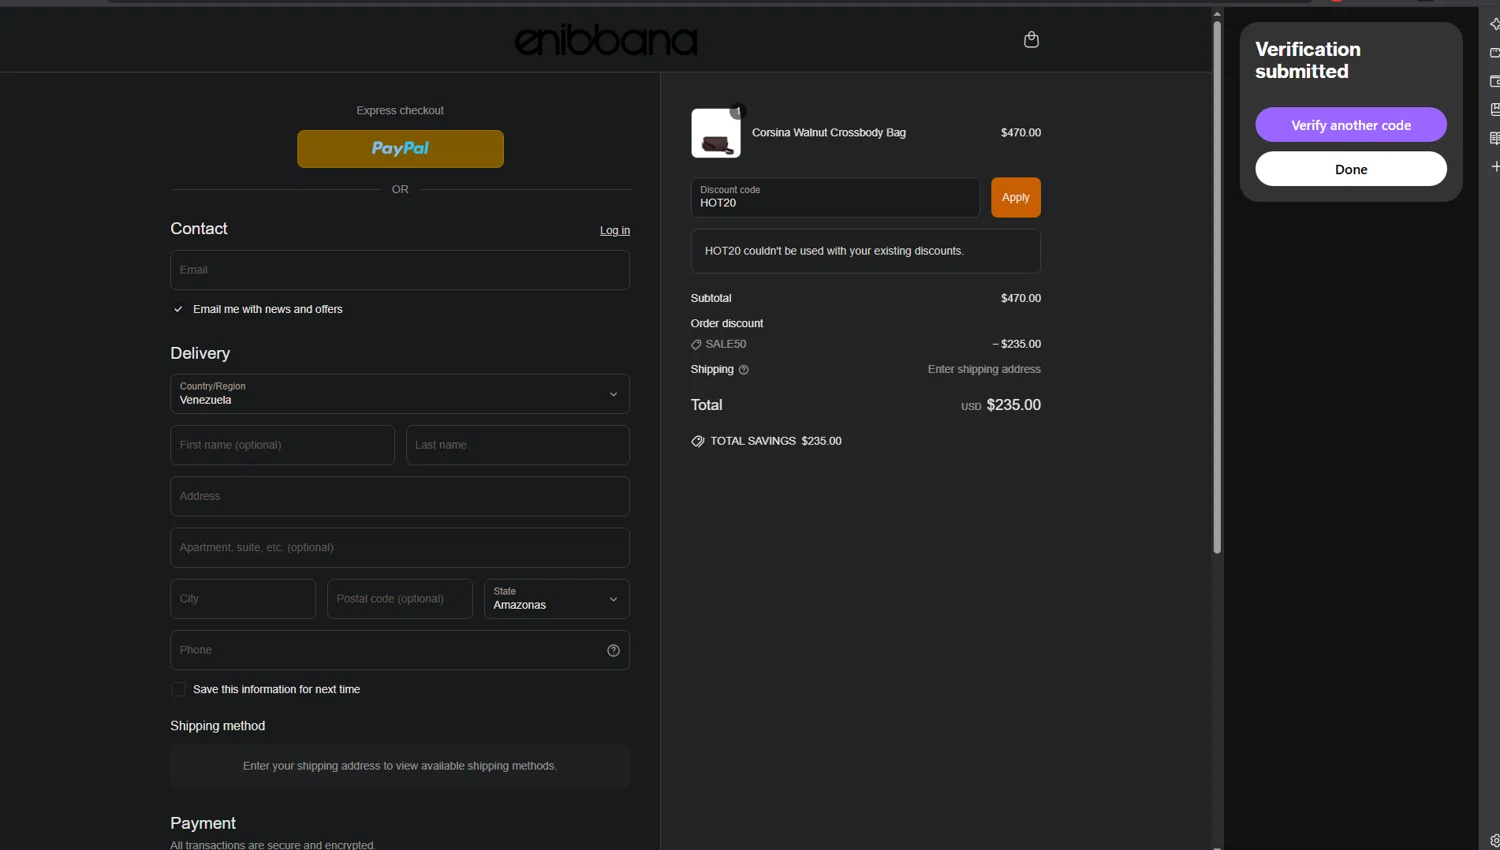Click the Done button in verification panel
This screenshot has width=1500, height=850.
(x=1351, y=169)
